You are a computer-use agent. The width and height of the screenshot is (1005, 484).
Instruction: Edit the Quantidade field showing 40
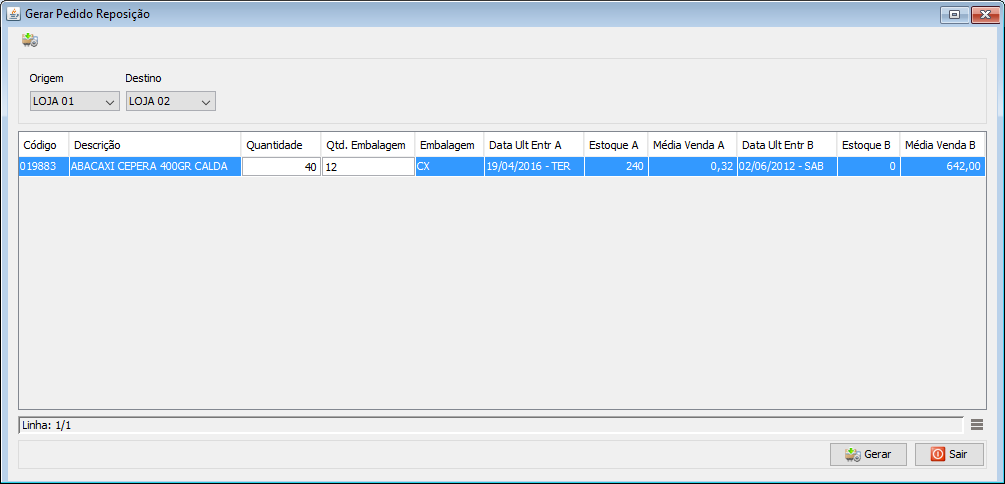(280, 168)
